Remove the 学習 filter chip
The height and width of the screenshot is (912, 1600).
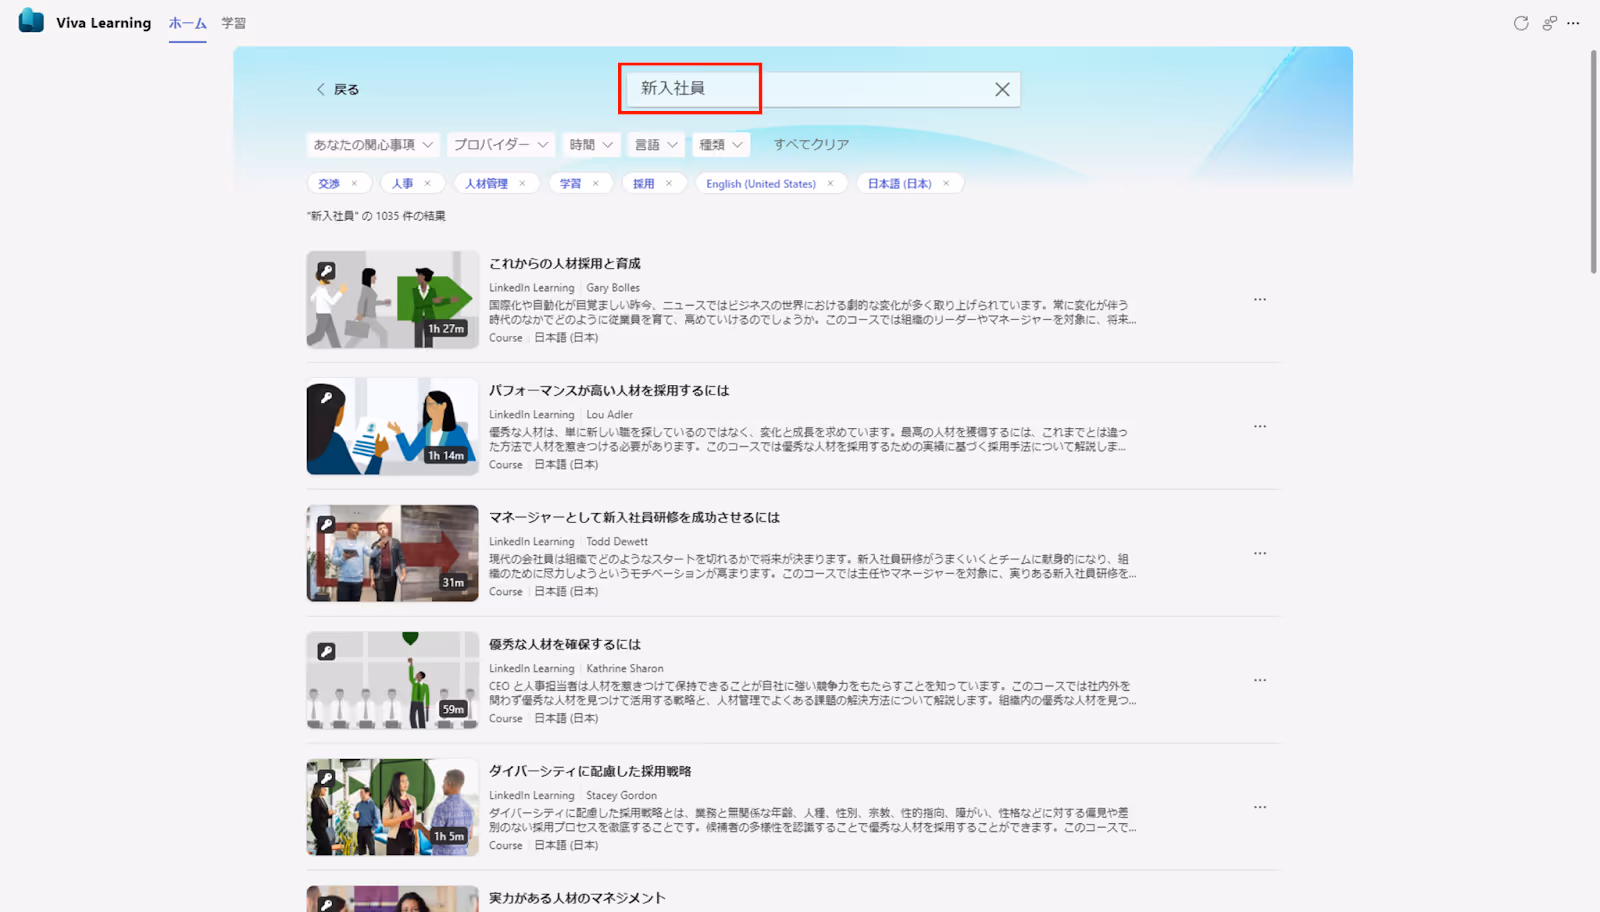click(595, 184)
